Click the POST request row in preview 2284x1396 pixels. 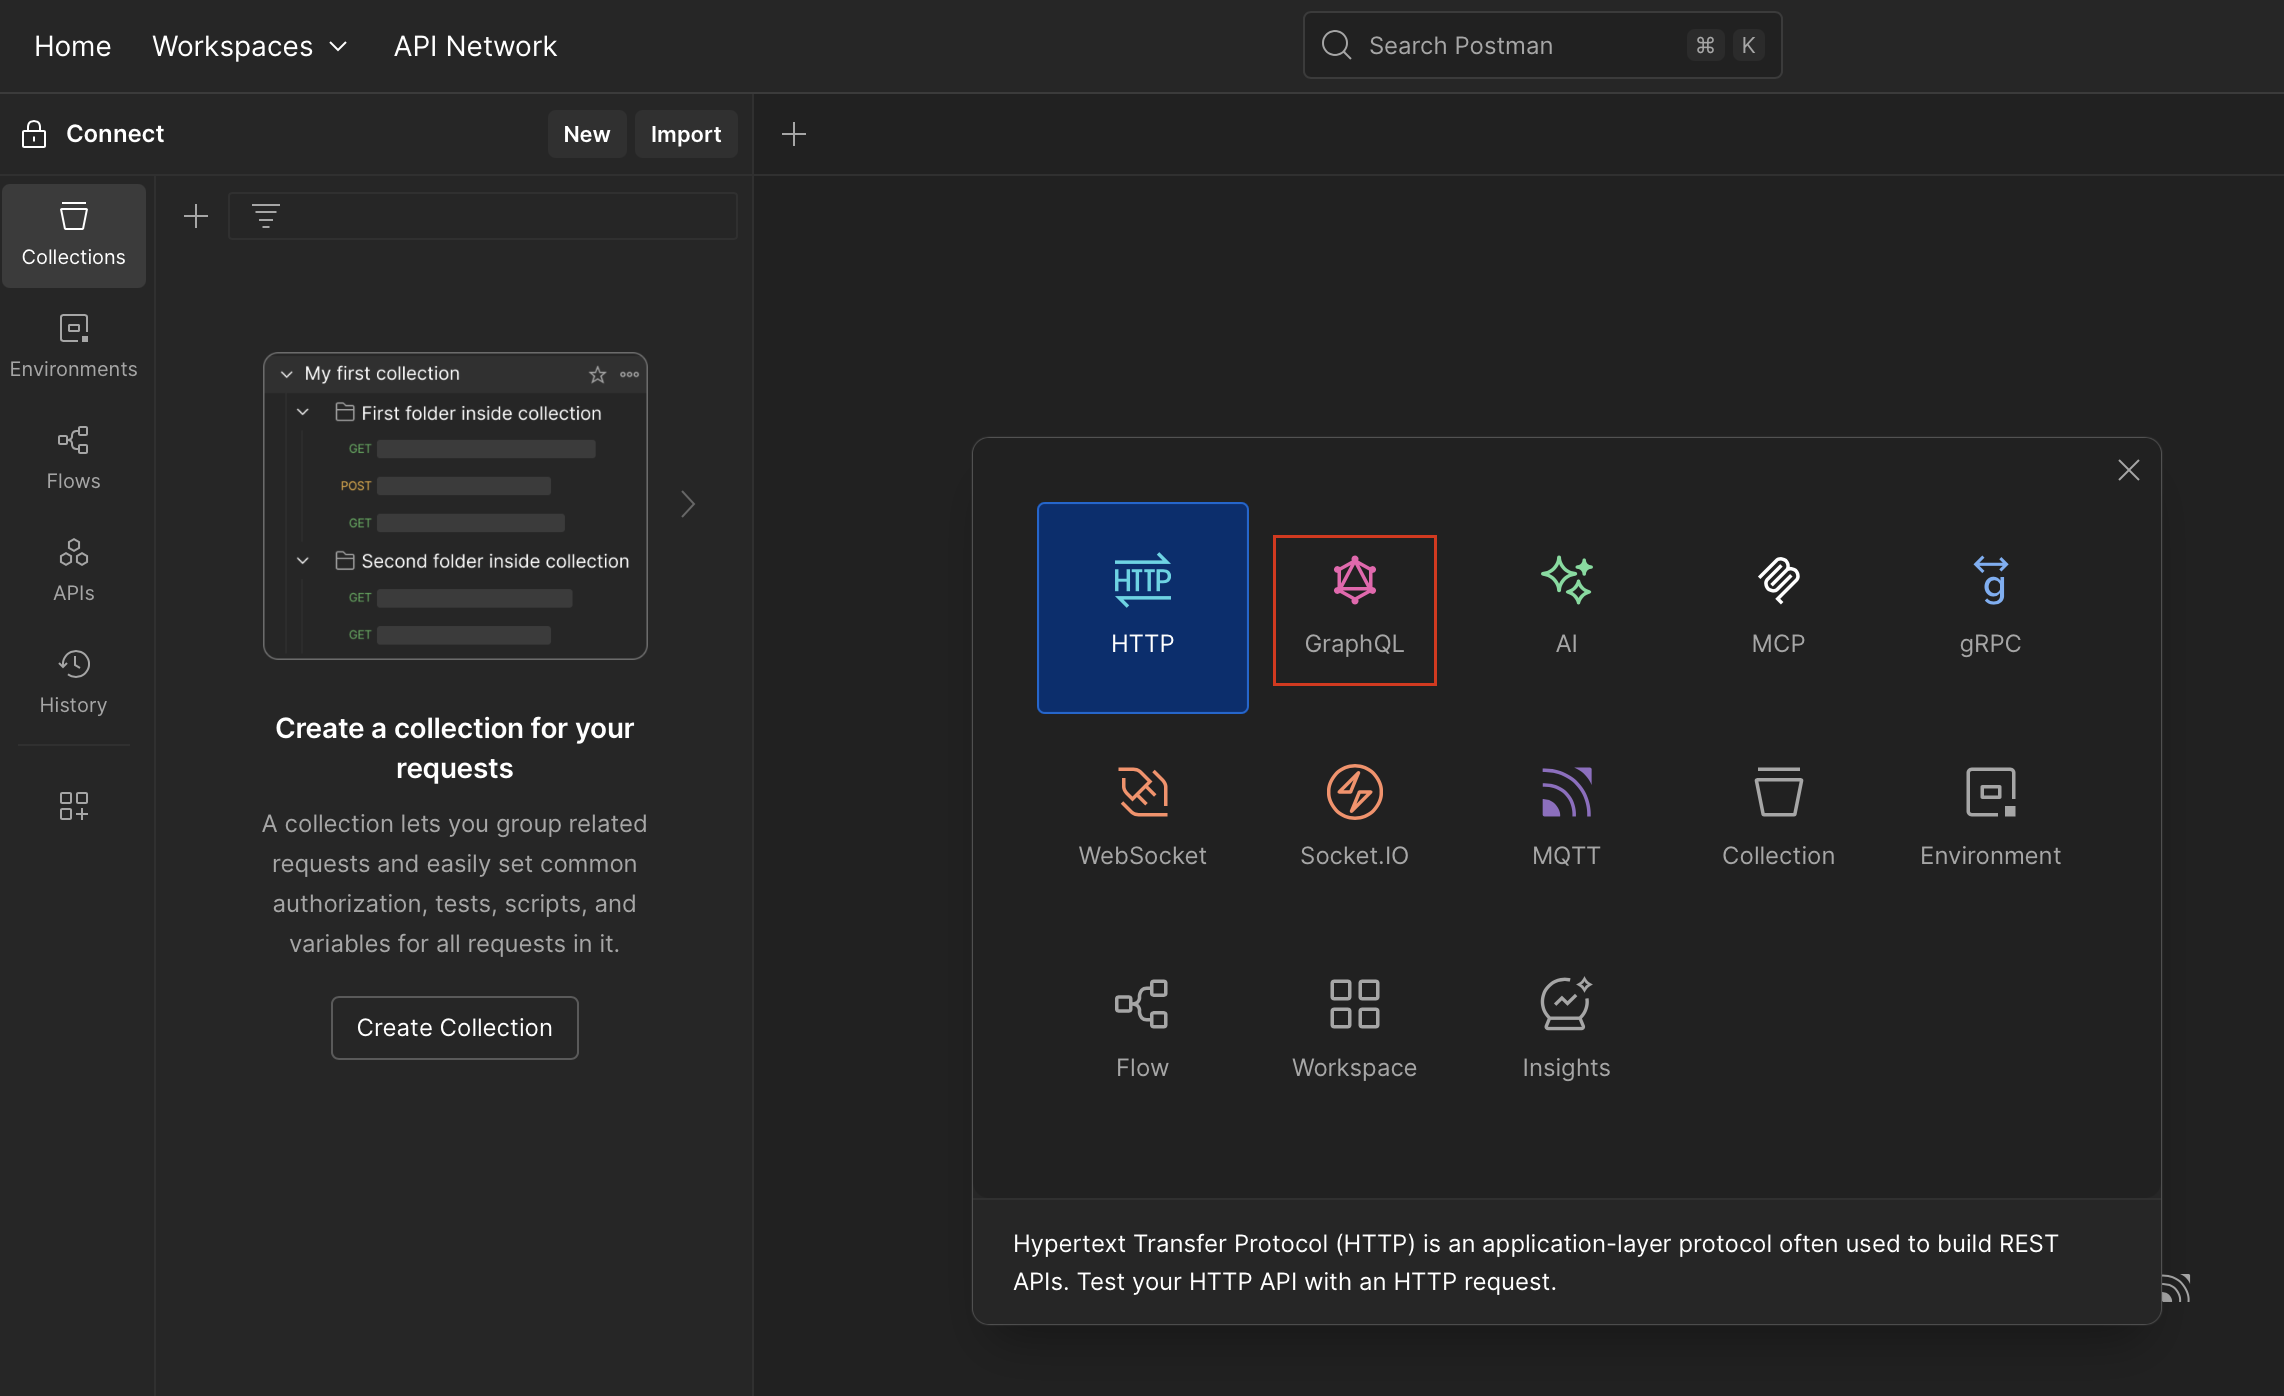coord(445,486)
